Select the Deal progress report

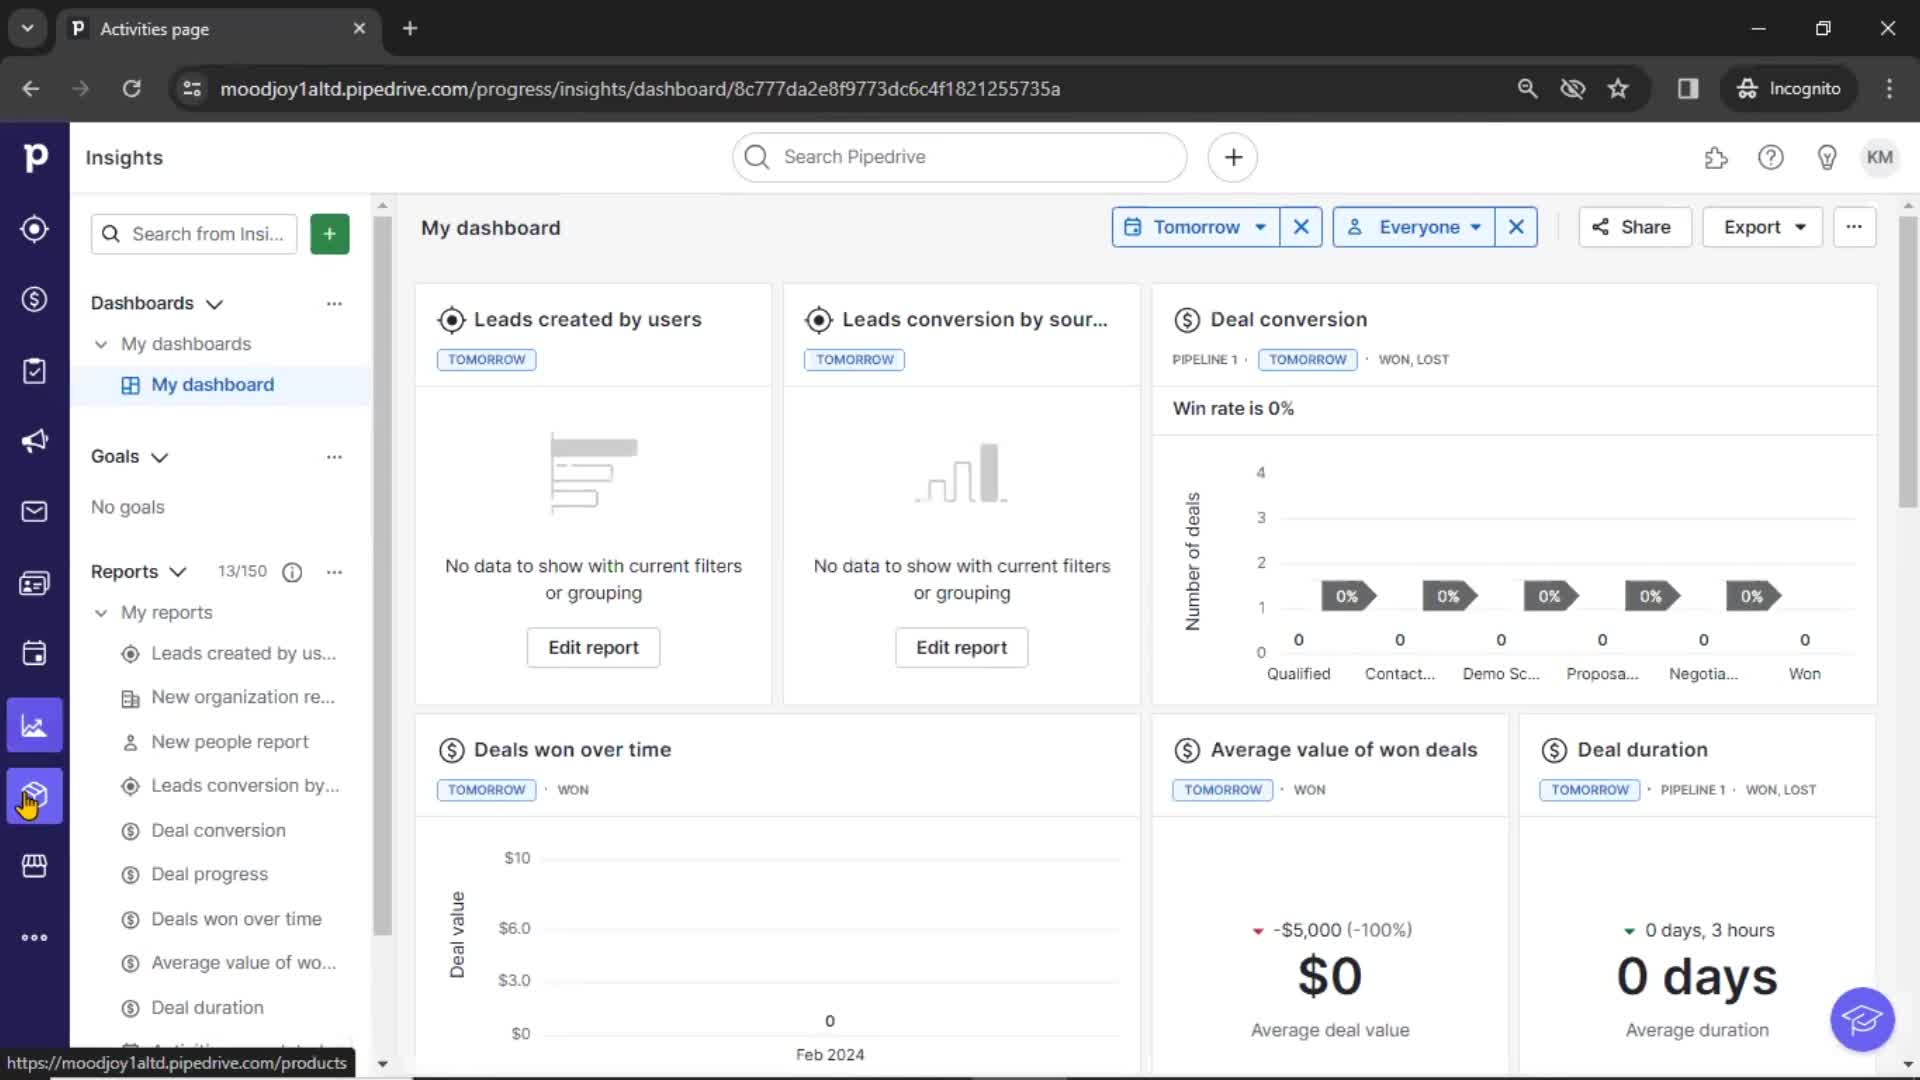pos(208,873)
